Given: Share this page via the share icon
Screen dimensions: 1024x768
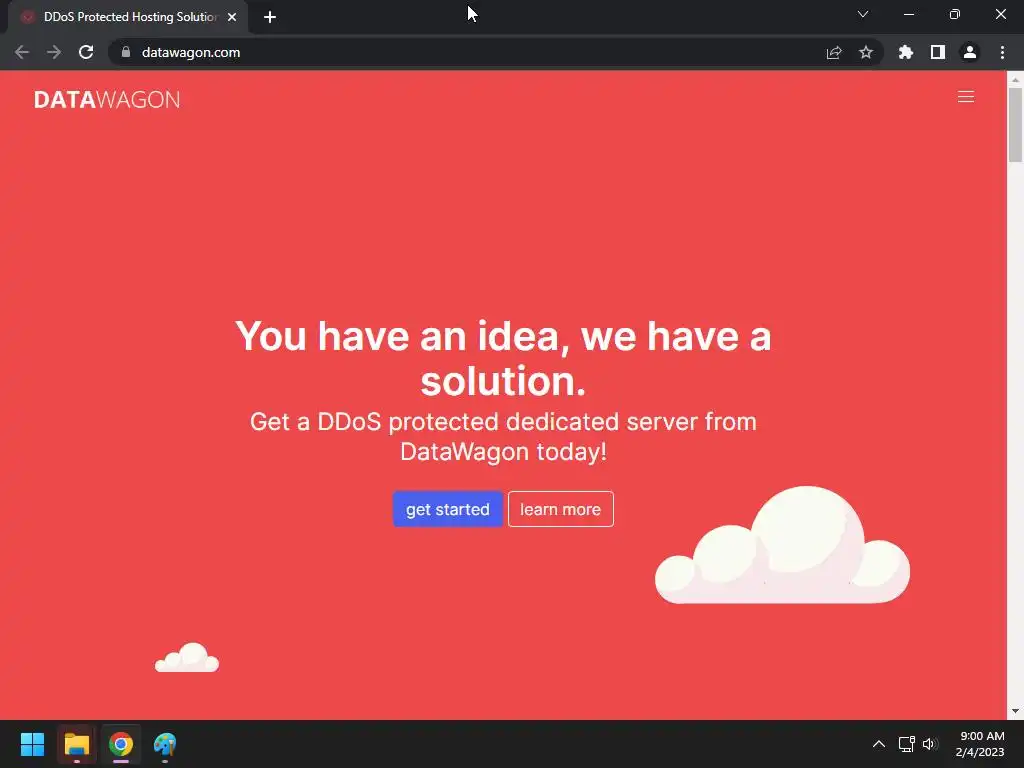Looking at the screenshot, I should click(834, 52).
